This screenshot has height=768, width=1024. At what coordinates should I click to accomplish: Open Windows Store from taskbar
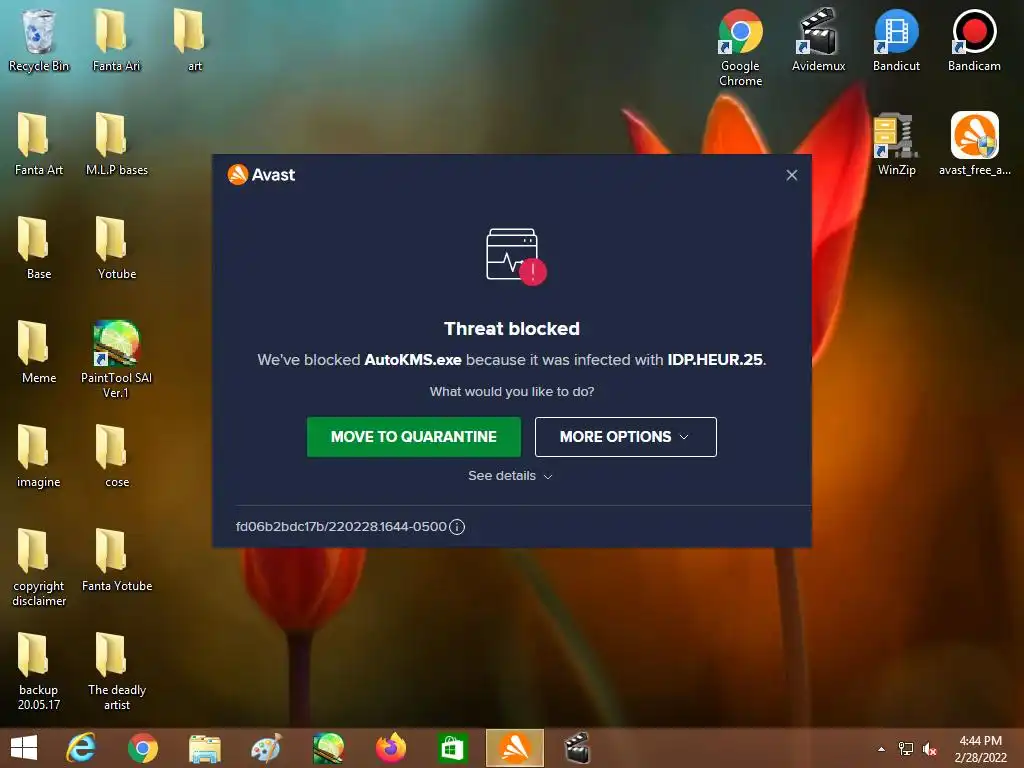point(453,748)
